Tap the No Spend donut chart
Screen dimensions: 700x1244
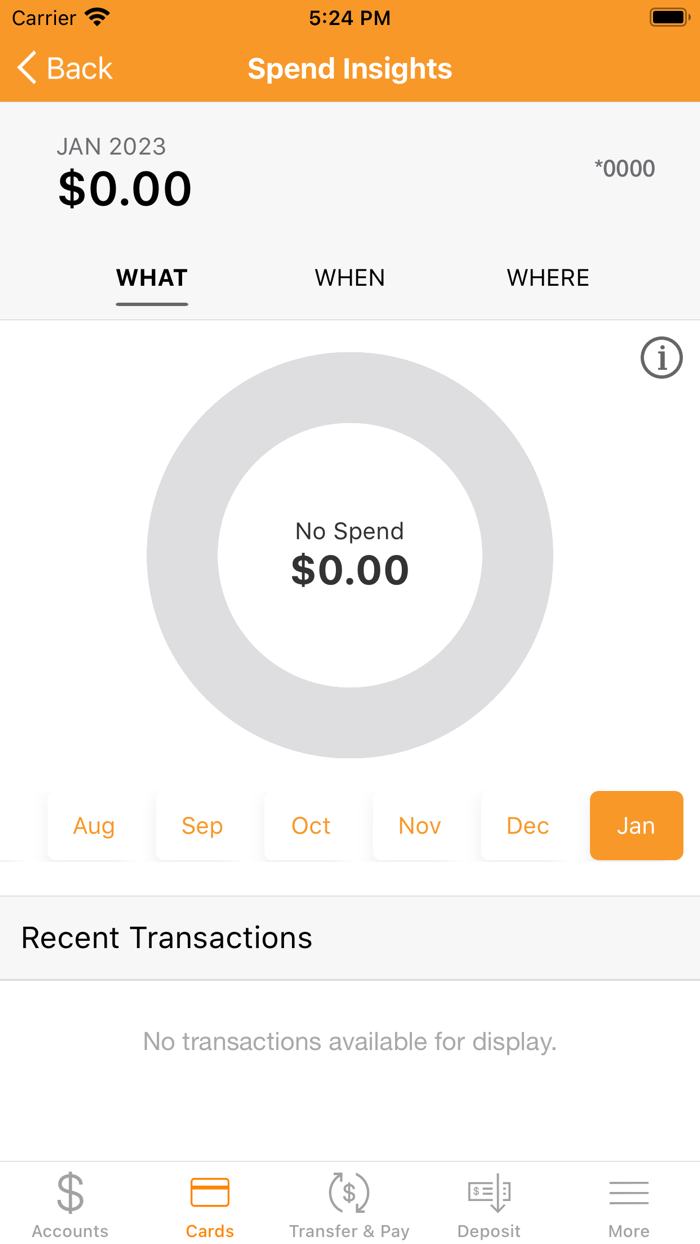pos(350,555)
